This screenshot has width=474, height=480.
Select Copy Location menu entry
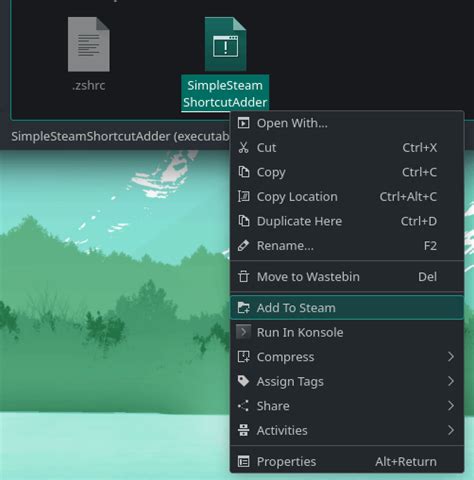pos(347,196)
